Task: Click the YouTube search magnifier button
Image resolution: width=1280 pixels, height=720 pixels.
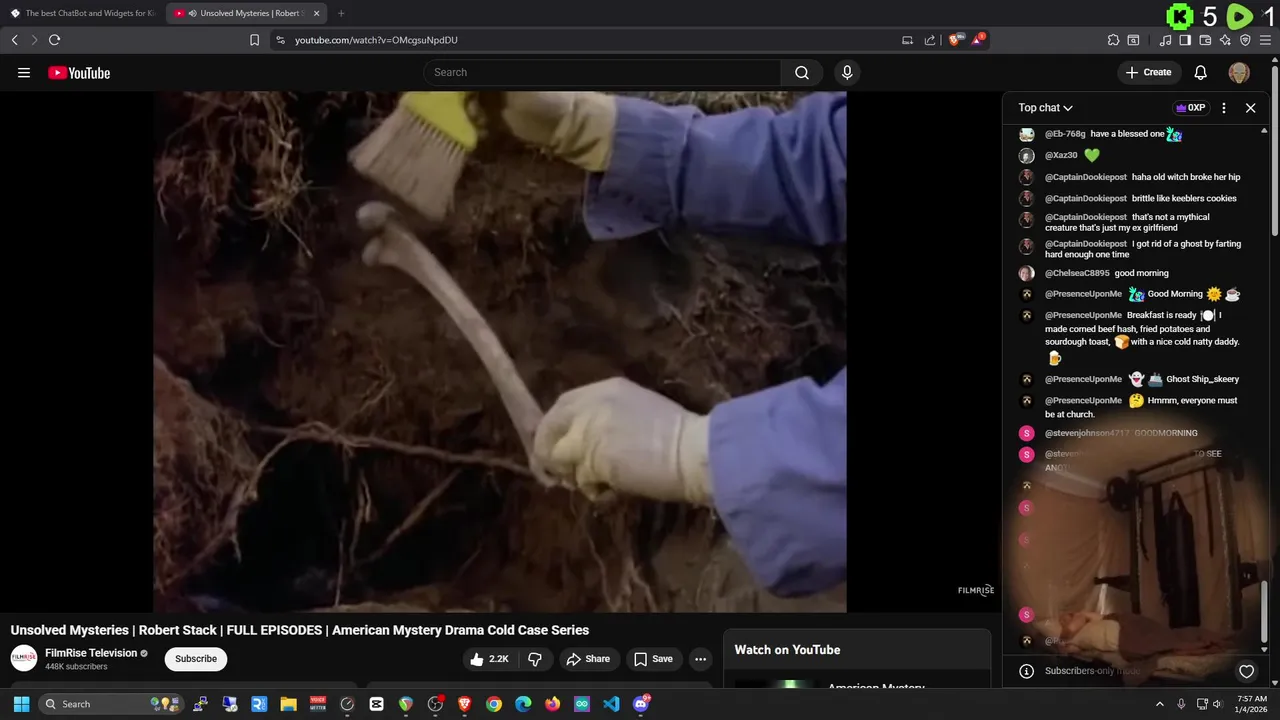Action: [x=802, y=72]
